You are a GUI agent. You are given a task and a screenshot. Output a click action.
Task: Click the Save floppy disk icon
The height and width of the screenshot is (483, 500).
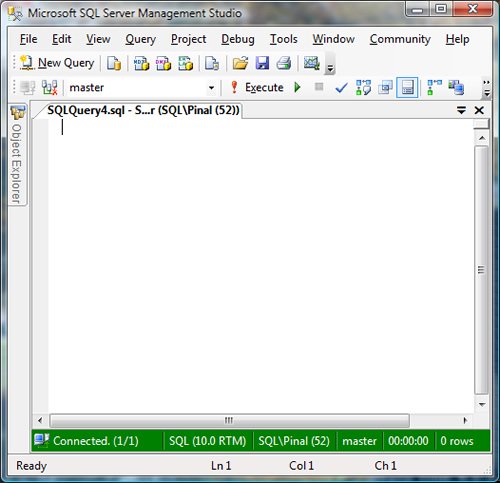coord(262,63)
